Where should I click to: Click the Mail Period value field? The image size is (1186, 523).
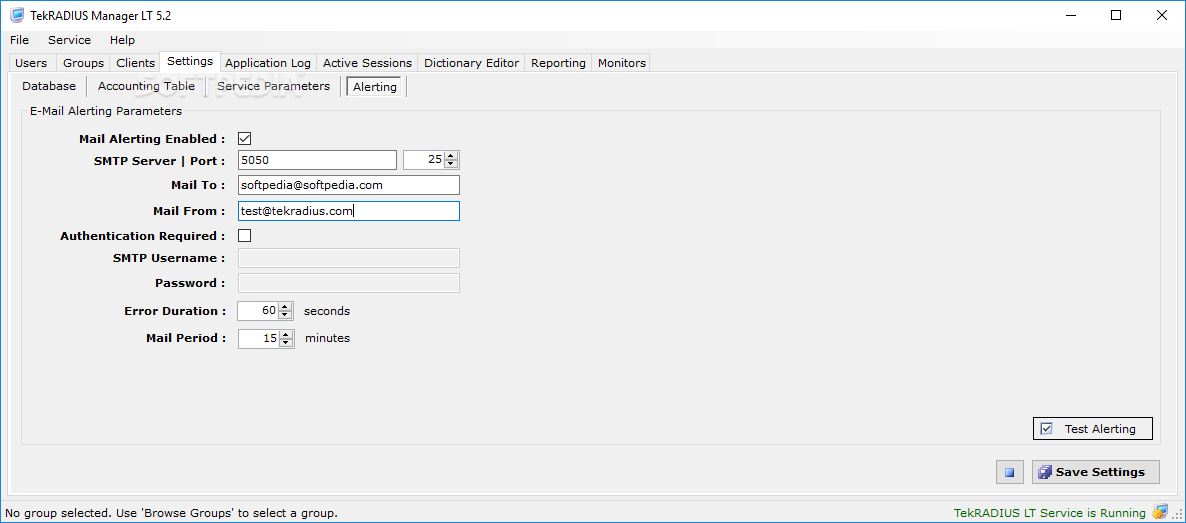[x=258, y=338]
